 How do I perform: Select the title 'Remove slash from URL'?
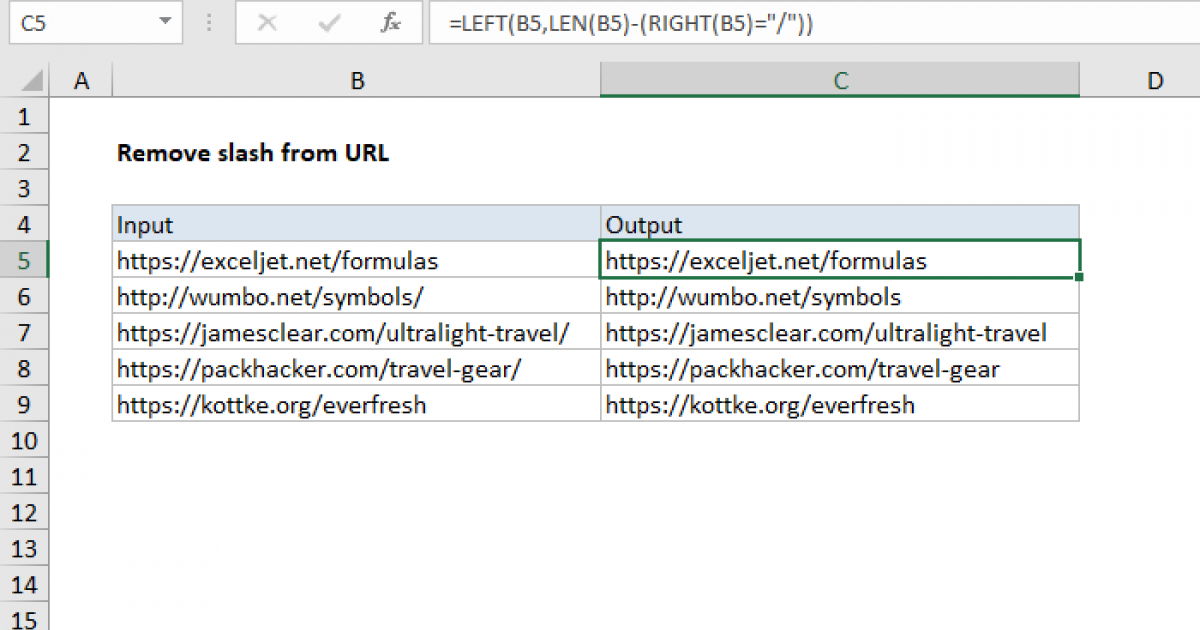point(253,153)
